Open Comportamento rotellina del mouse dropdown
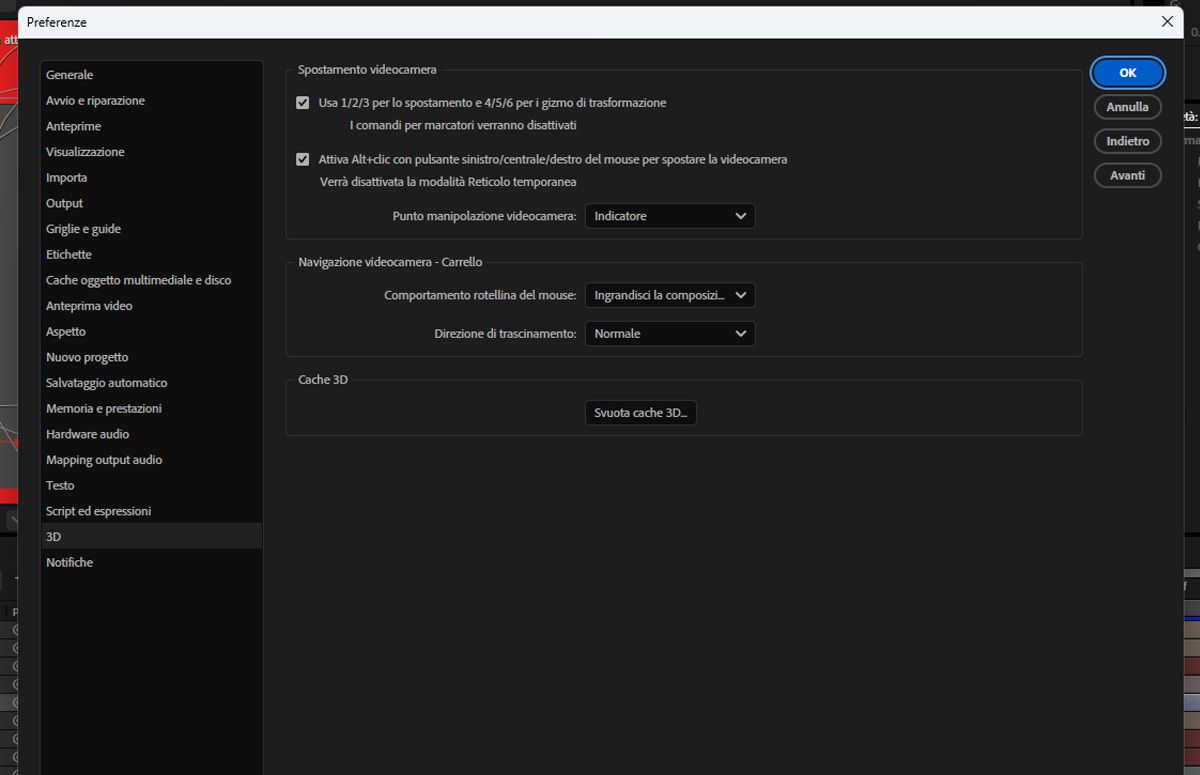 click(x=670, y=295)
